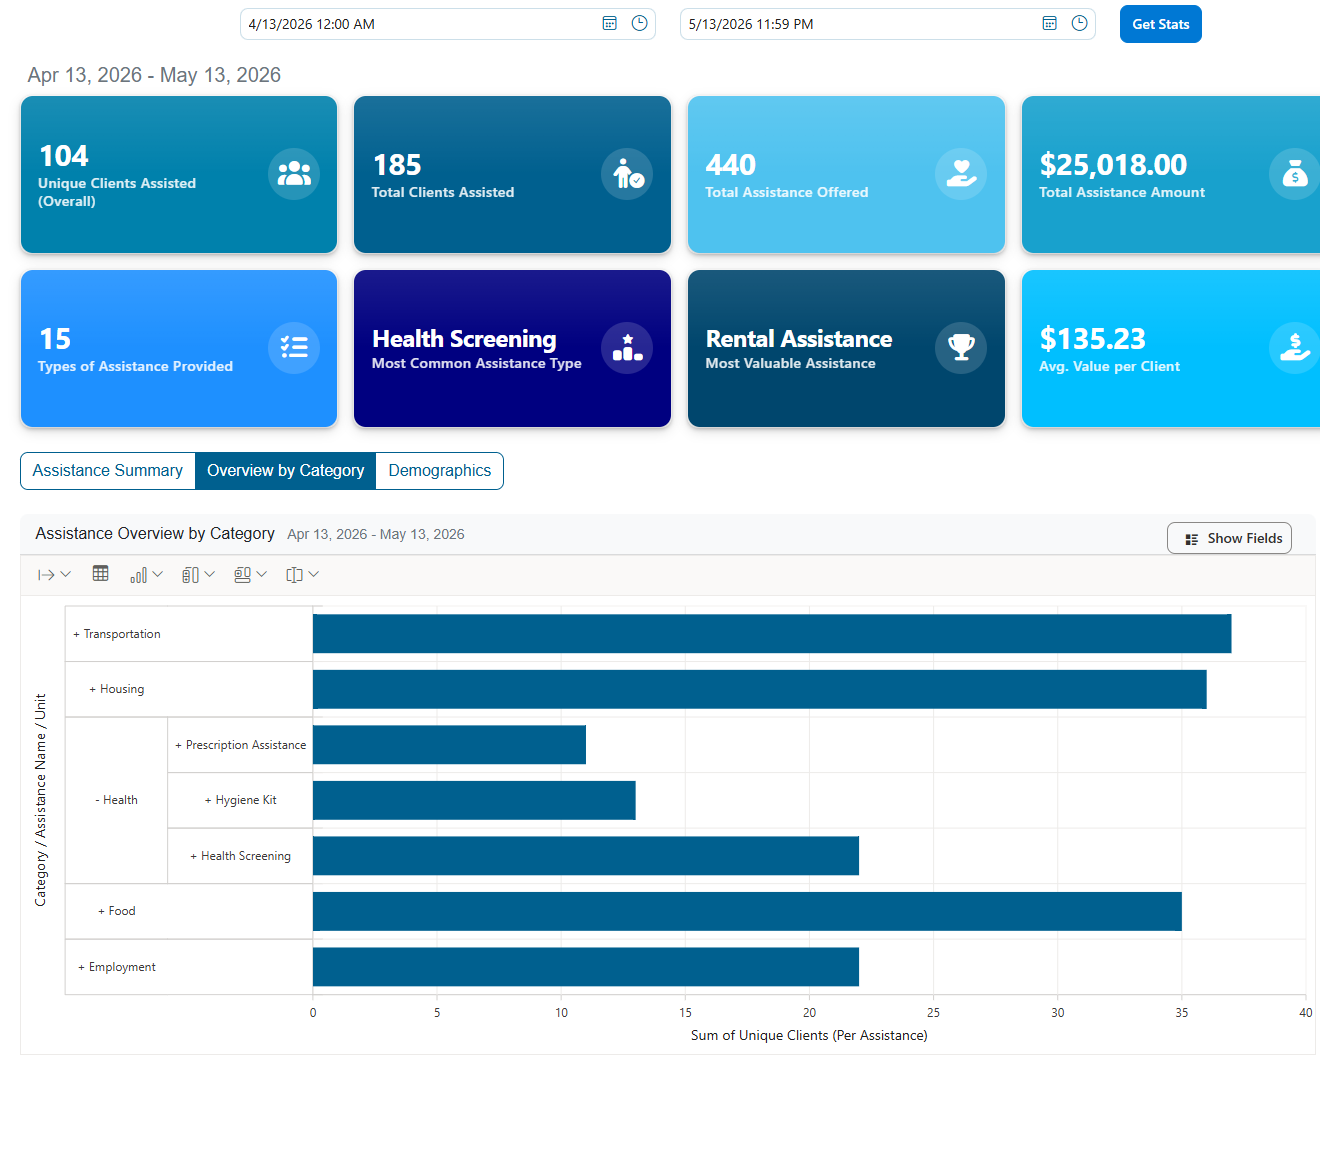The height and width of the screenshot is (1155, 1320).
Task: Click the 104 Unique Clients Assisted value
Action: tap(64, 156)
